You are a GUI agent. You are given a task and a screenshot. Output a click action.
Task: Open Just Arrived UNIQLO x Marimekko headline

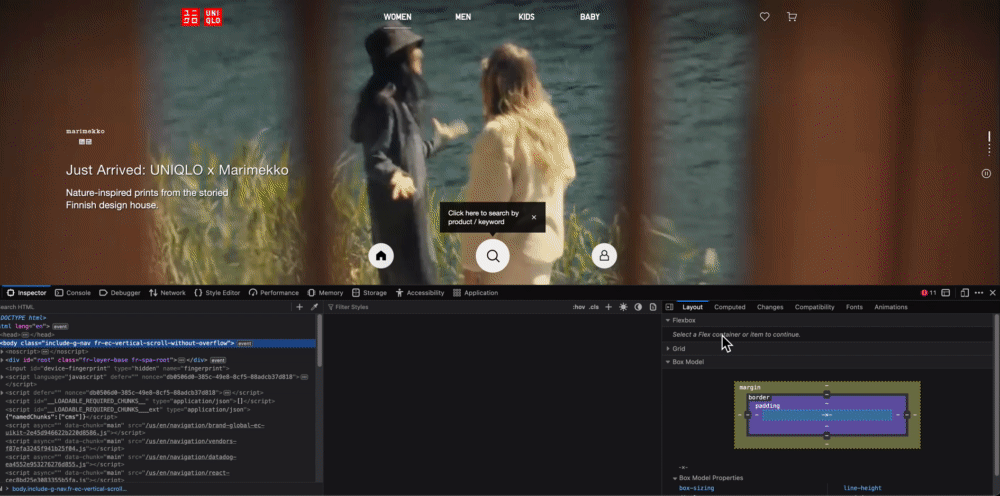[177, 170]
